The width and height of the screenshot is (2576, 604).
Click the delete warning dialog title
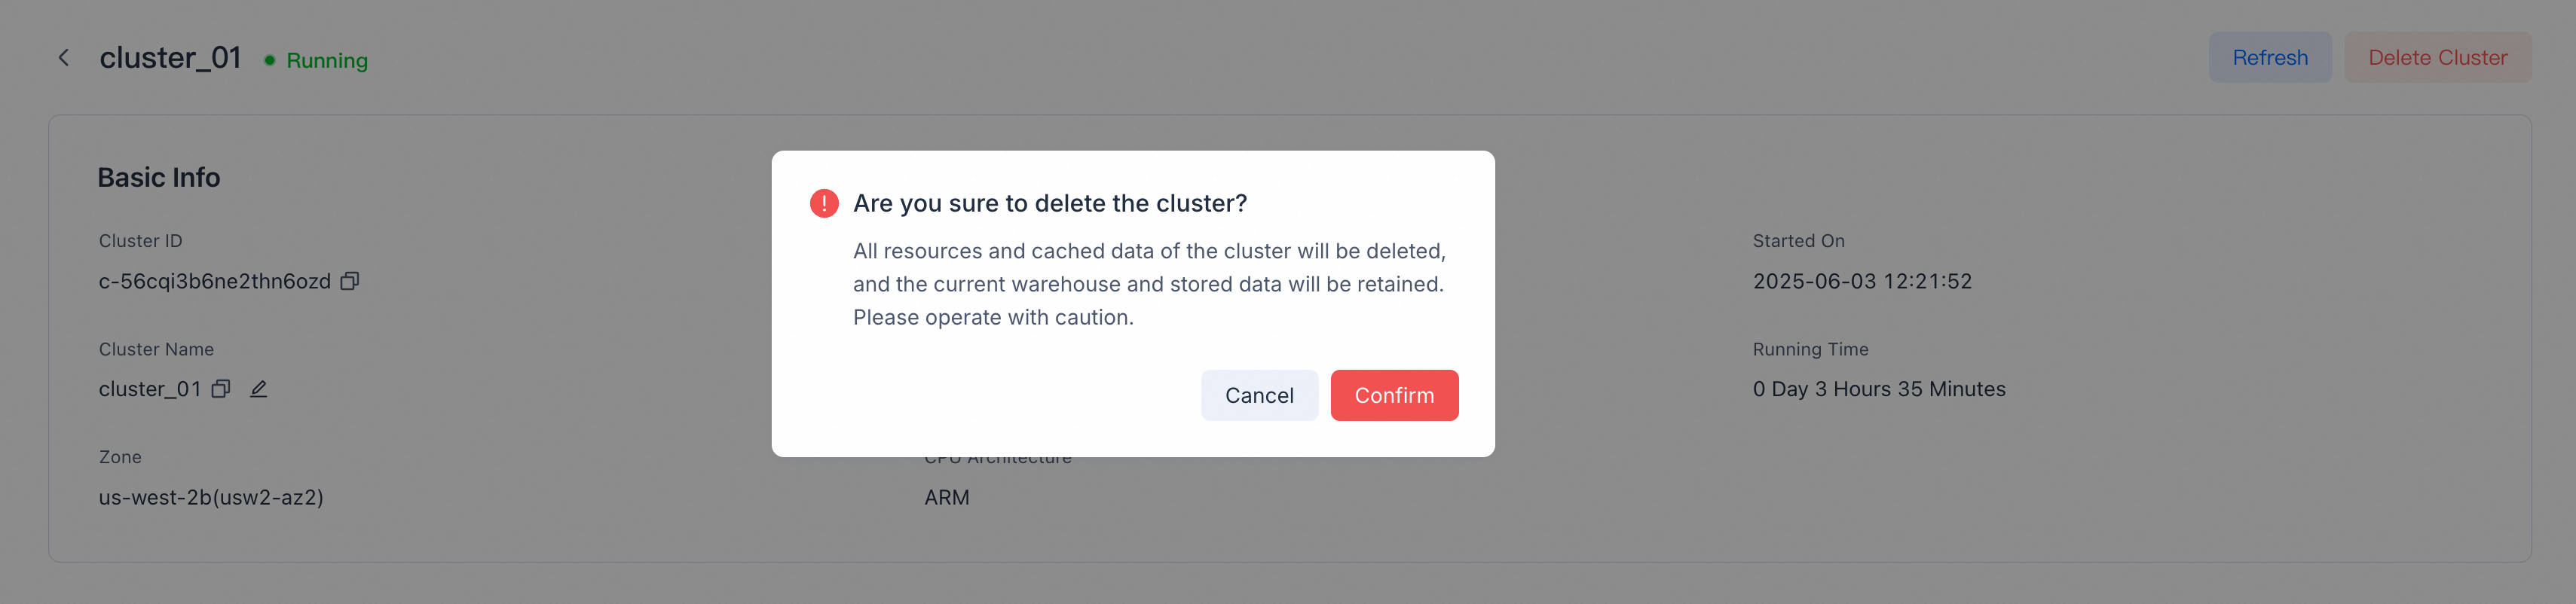click(1050, 202)
